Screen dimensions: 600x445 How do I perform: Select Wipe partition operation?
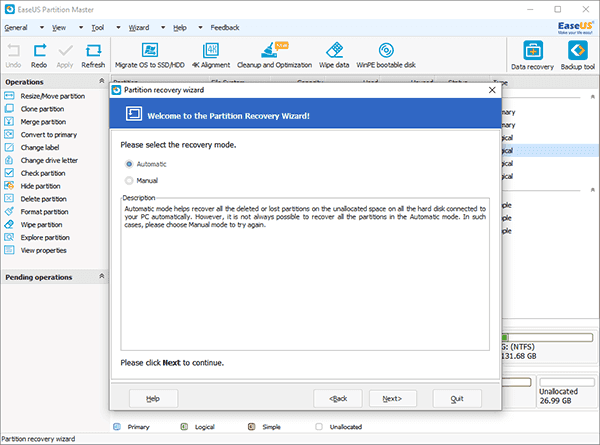(x=33, y=225)
